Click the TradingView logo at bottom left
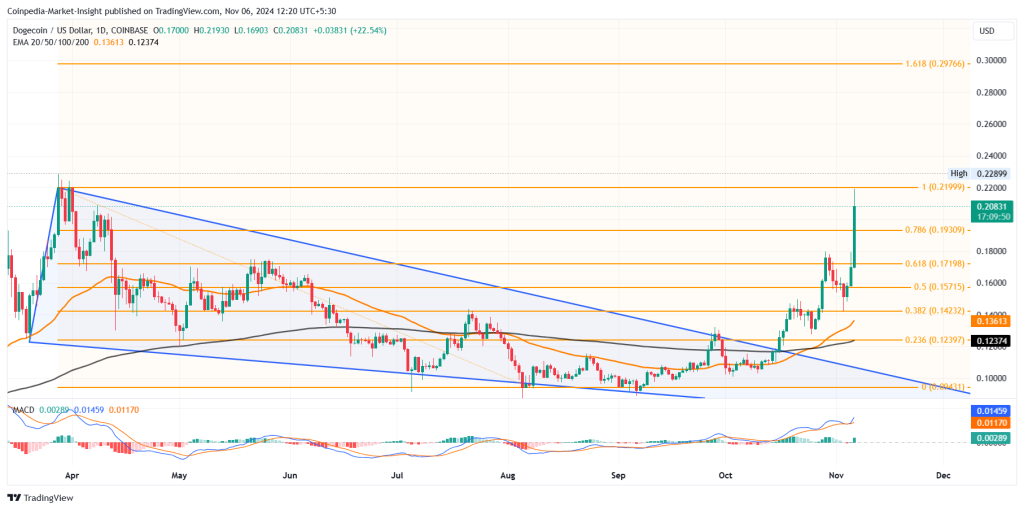Viewport: 1024px width, 510px height. [x=40, y=498]
